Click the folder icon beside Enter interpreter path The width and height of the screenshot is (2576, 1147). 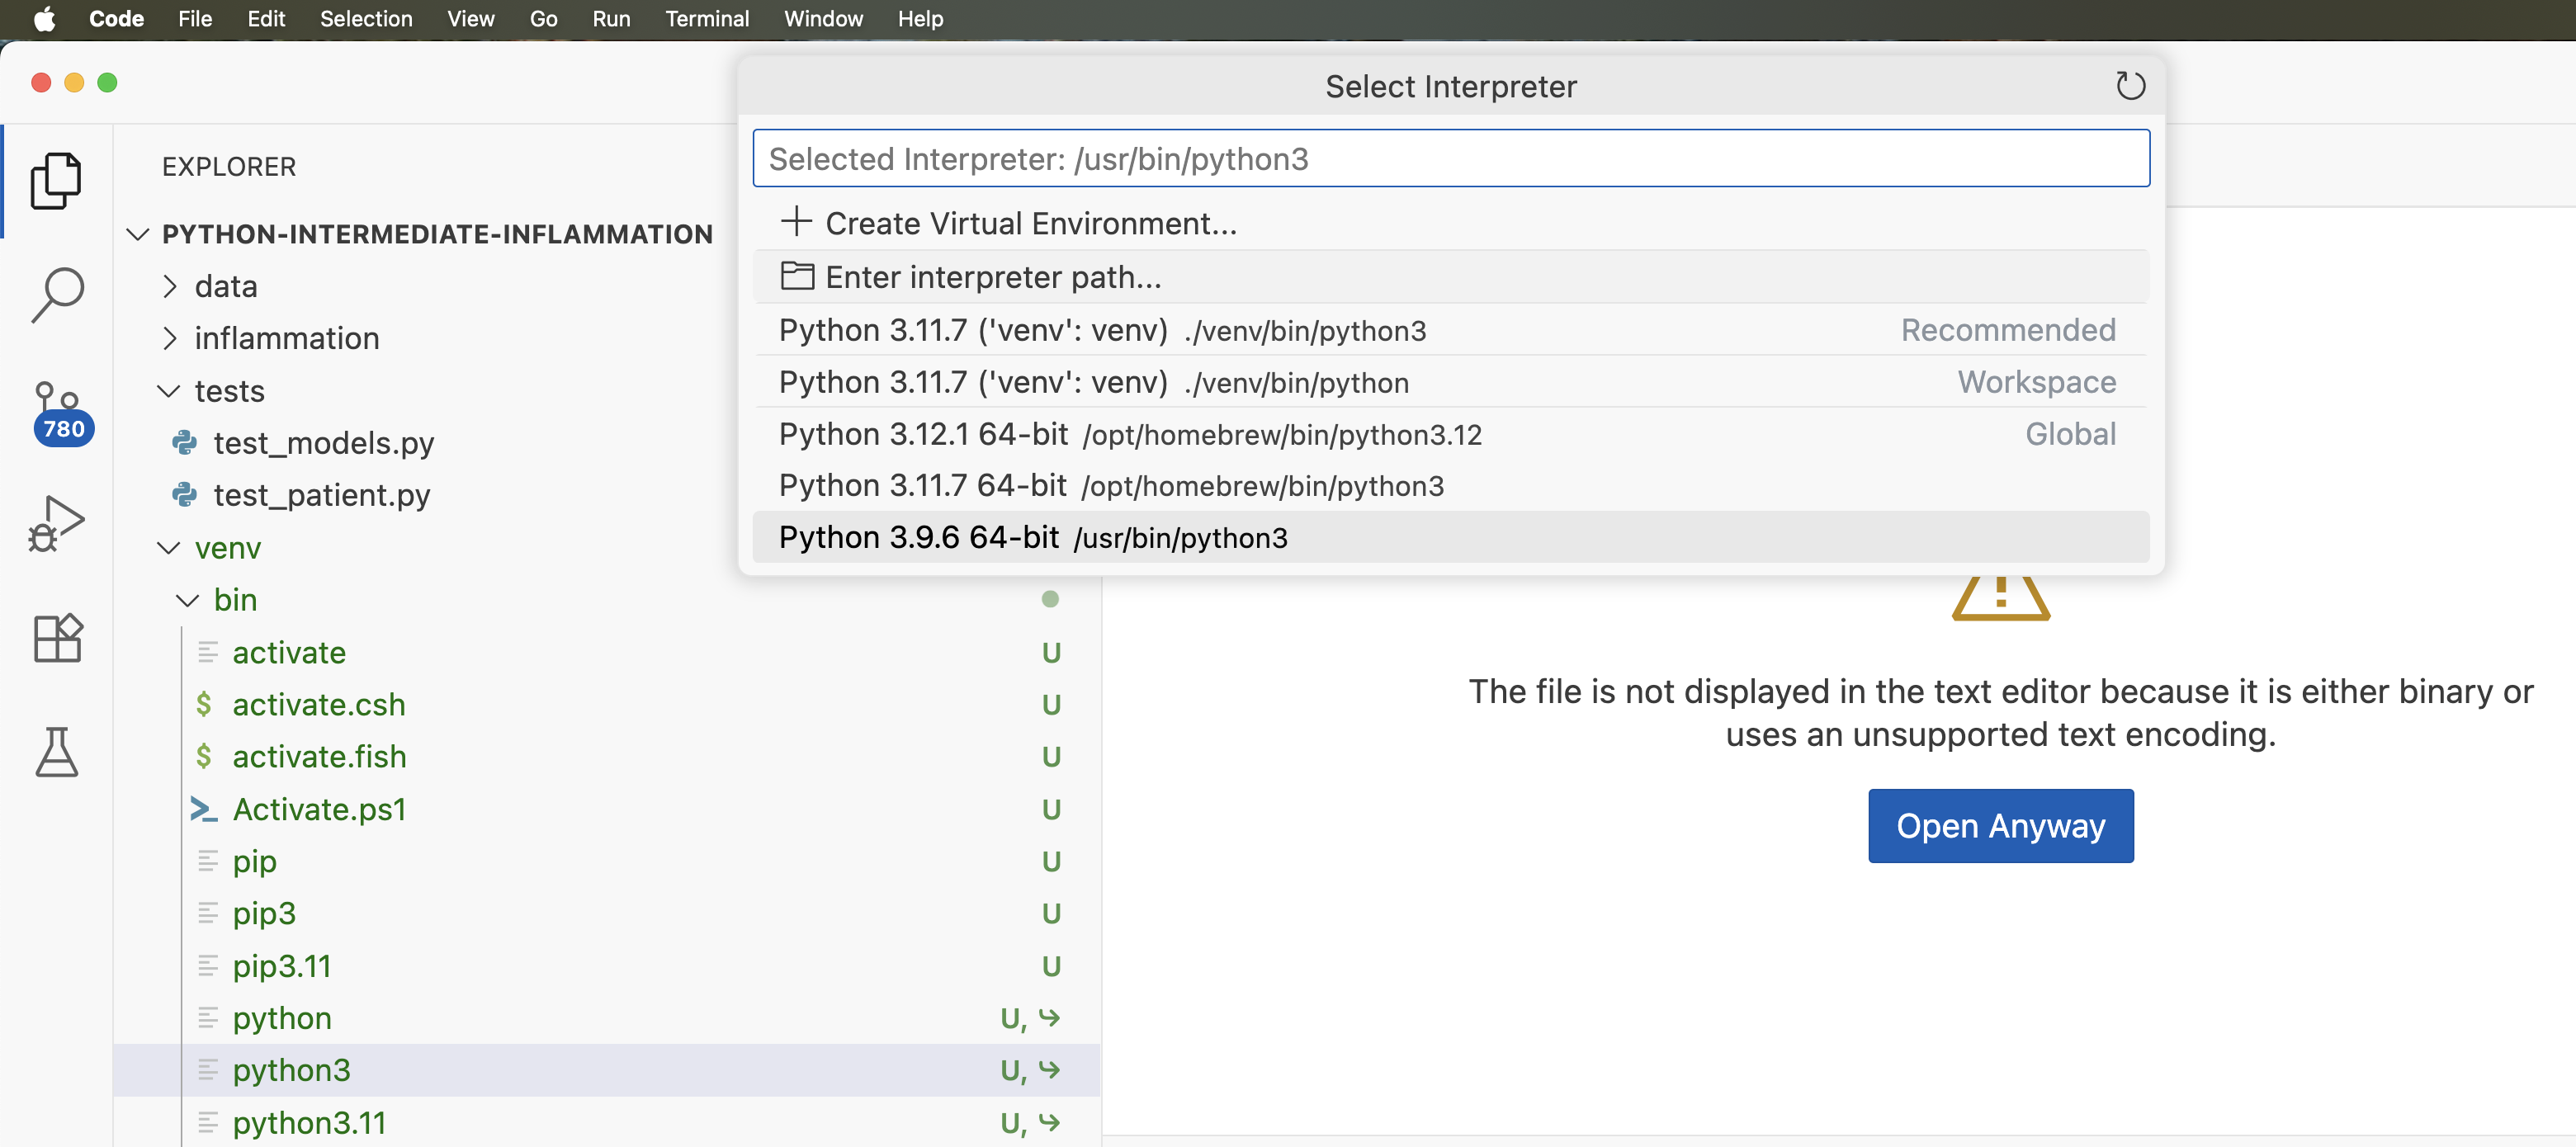point(797,276)
